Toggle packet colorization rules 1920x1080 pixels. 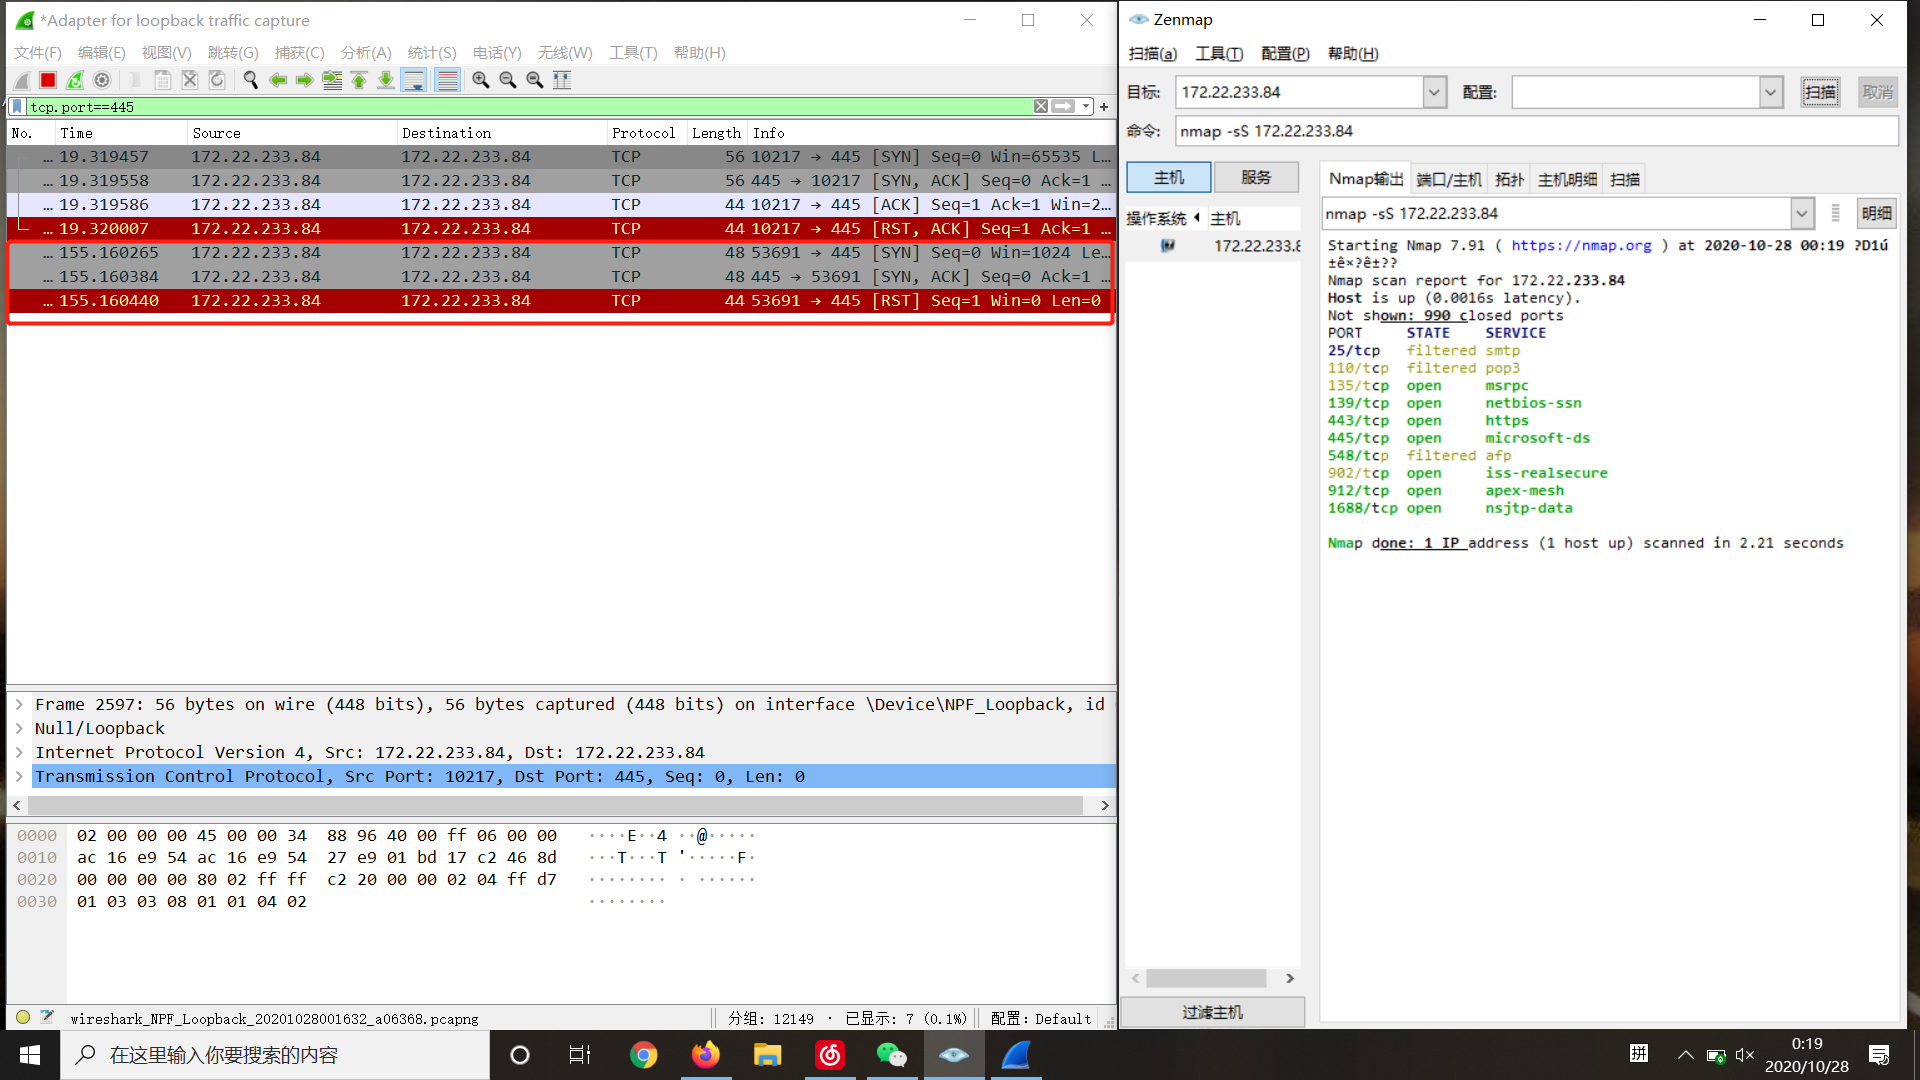click(x=448, y=80)
